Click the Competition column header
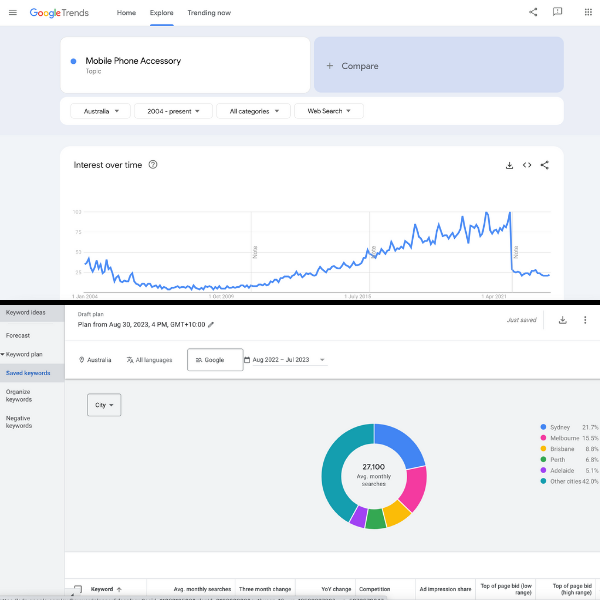Screen dimensions: 600x600 point(374,589)
